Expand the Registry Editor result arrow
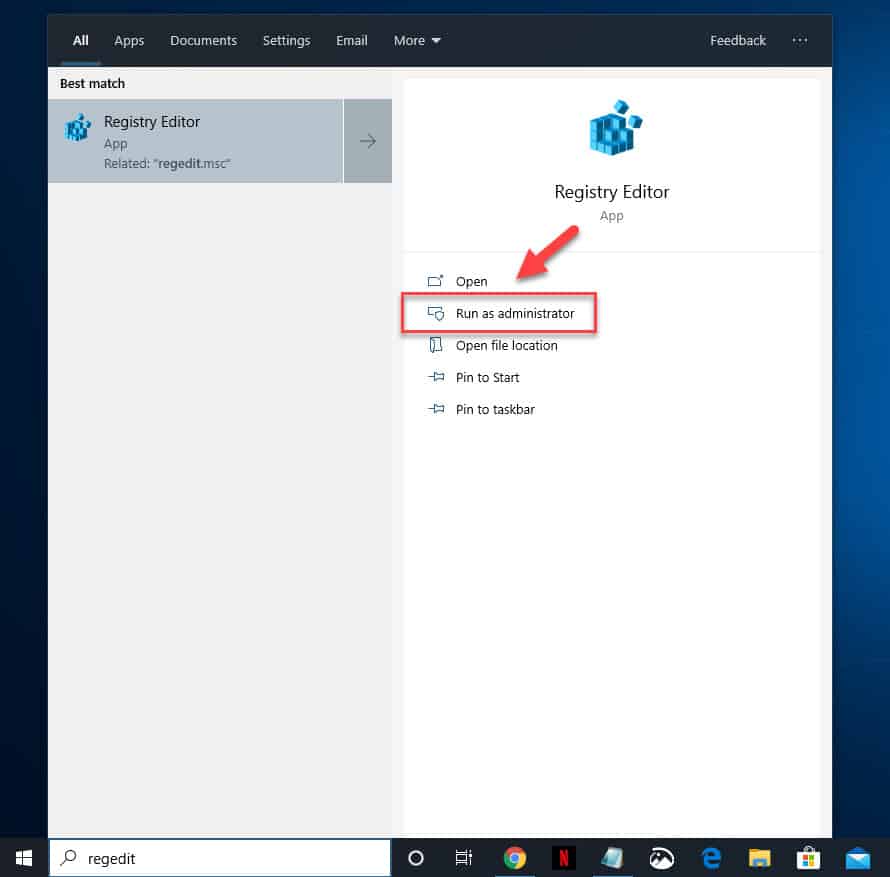The image size is (890, 877). (368, 141)
